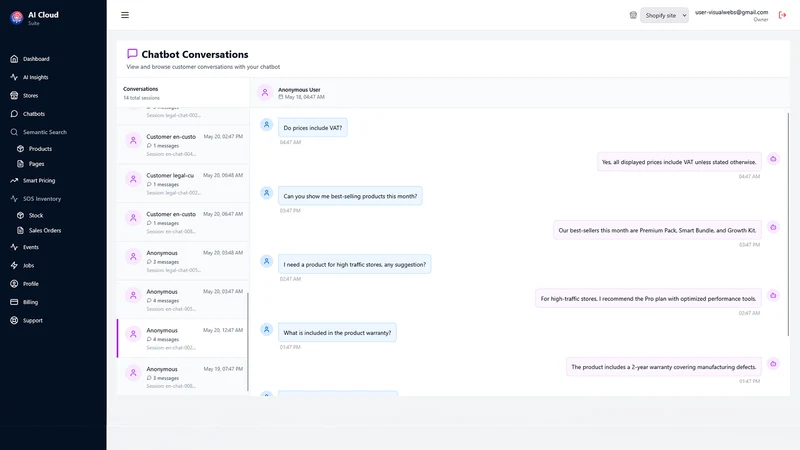
Task: Click the Sales Orders document icon
Action: [x=20, y=230]
